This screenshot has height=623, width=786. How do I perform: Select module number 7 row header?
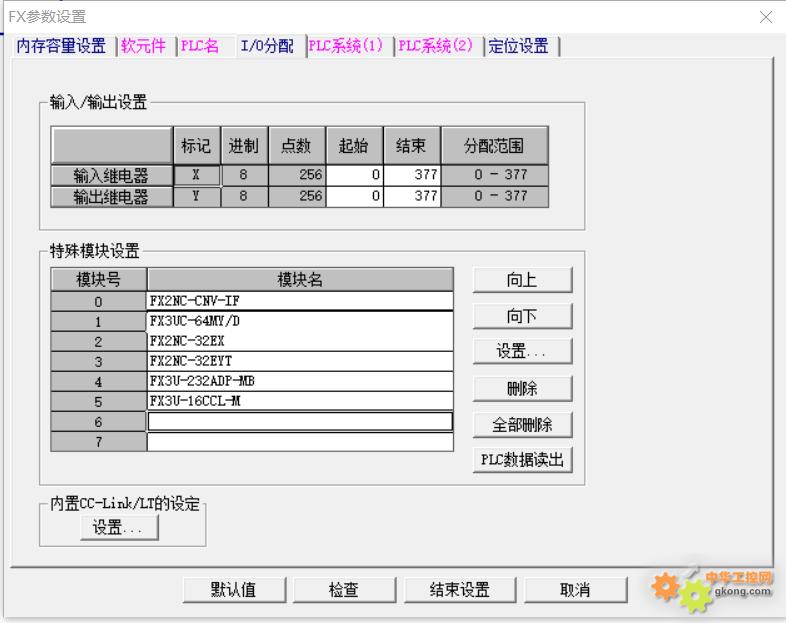tap(98, 442)
